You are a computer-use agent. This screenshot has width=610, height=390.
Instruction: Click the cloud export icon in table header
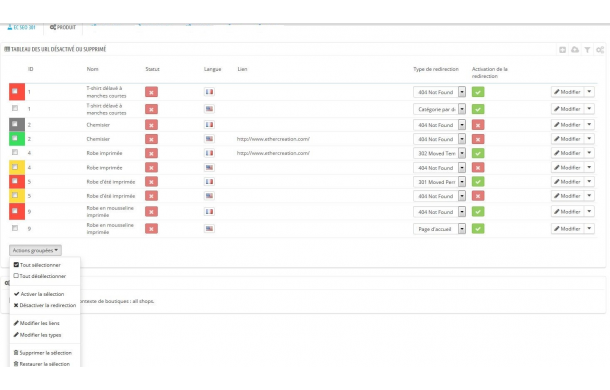click(x=575, y=50)
